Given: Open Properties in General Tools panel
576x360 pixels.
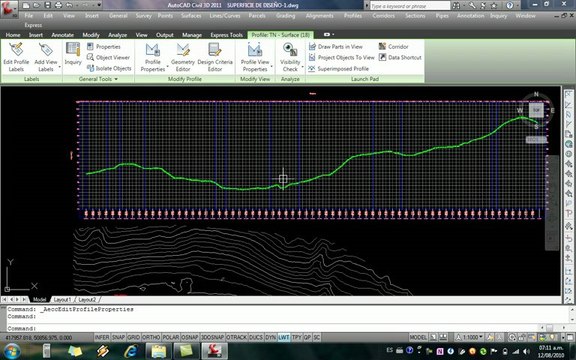Looking at the screenshot, I should (104, 47).
